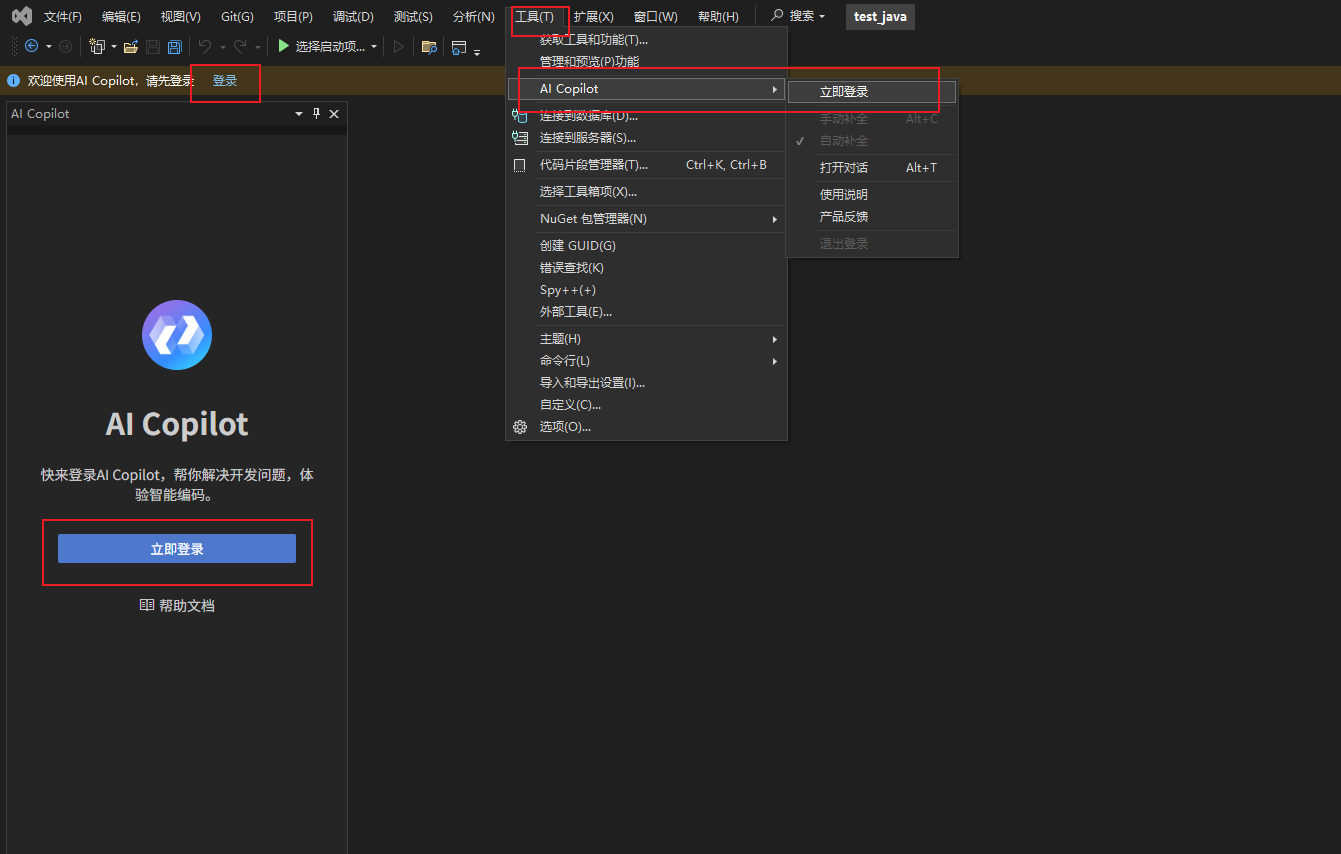This screenshot has height=854, width=1341.
Task: Open the 调试(D) menu
Action: 353,17
